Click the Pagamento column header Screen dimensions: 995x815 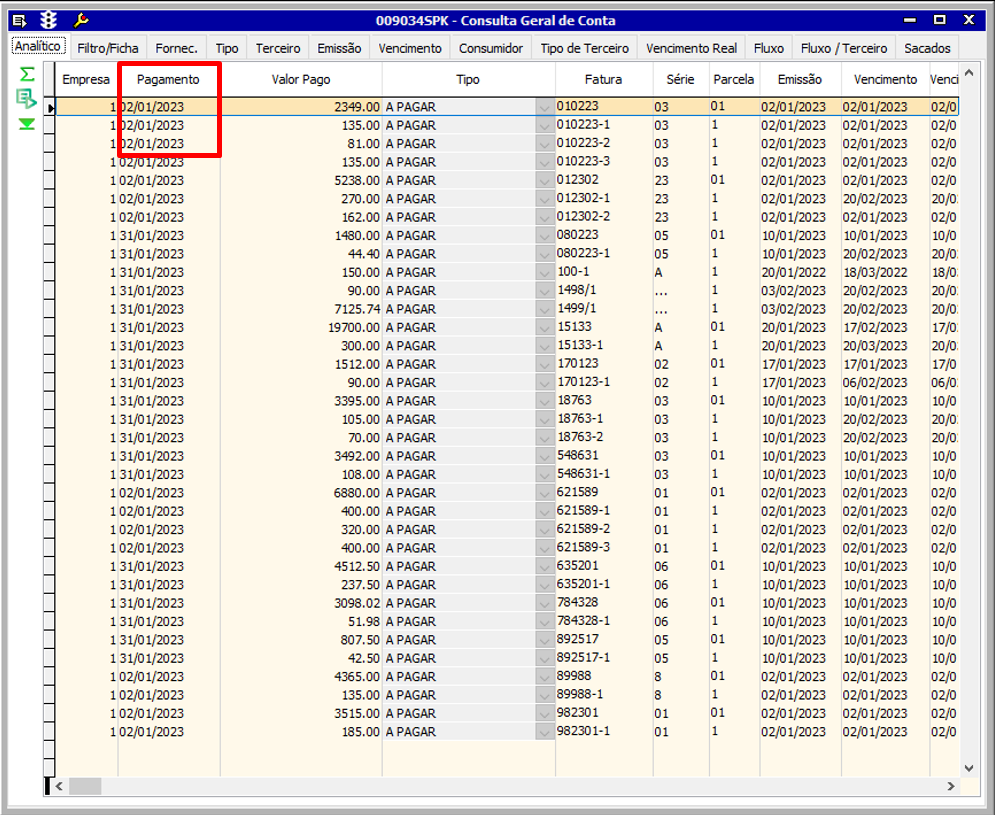coord(168,79)
